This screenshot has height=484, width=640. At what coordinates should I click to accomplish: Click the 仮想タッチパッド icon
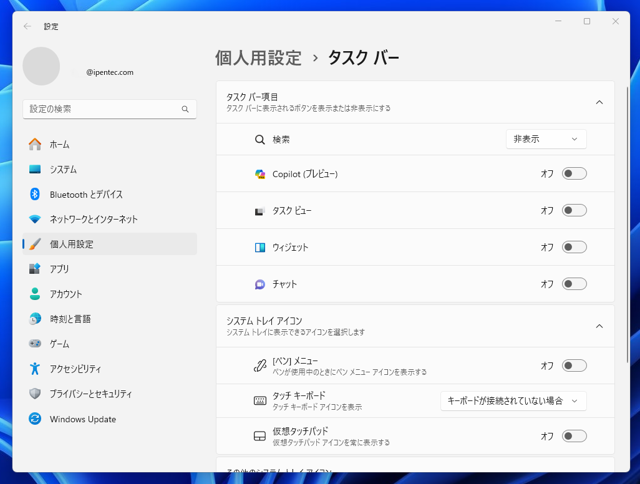coord(260,436)
